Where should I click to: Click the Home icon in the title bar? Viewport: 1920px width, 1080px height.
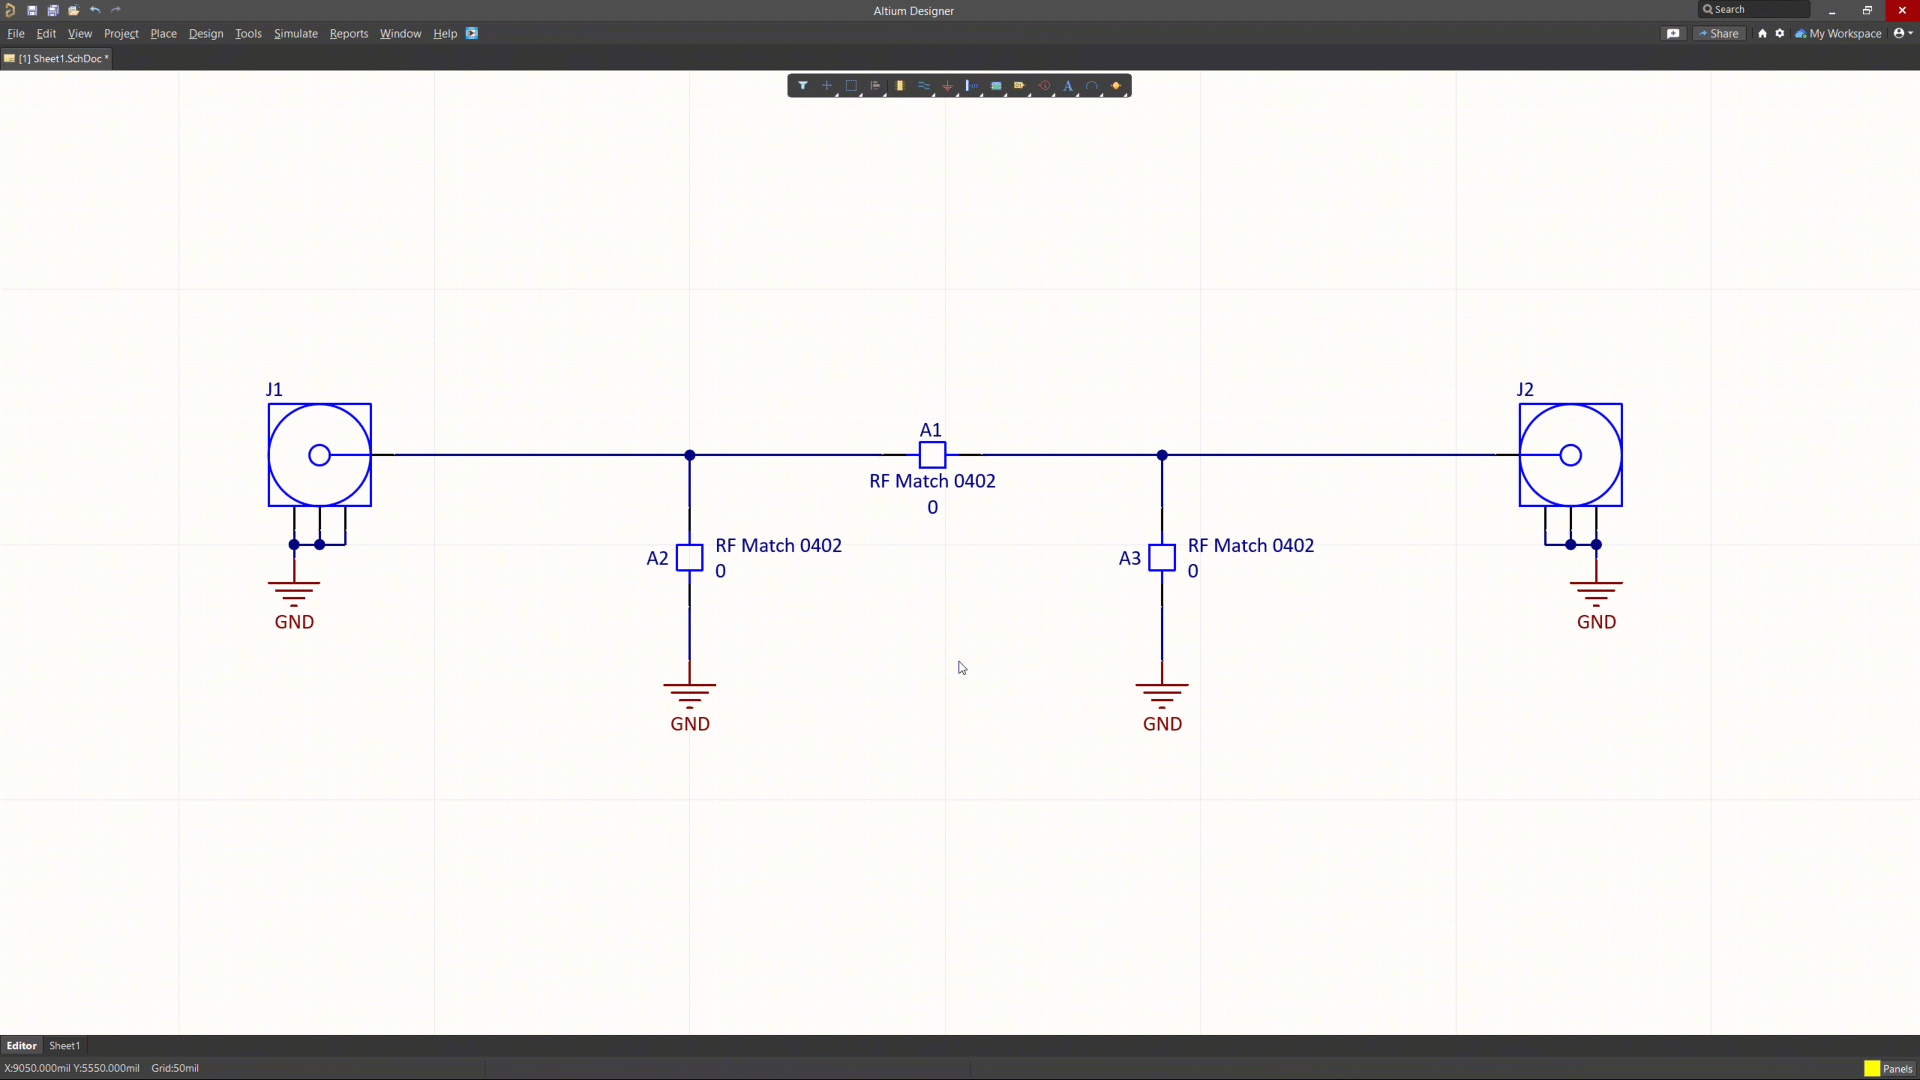[1763, 33]
